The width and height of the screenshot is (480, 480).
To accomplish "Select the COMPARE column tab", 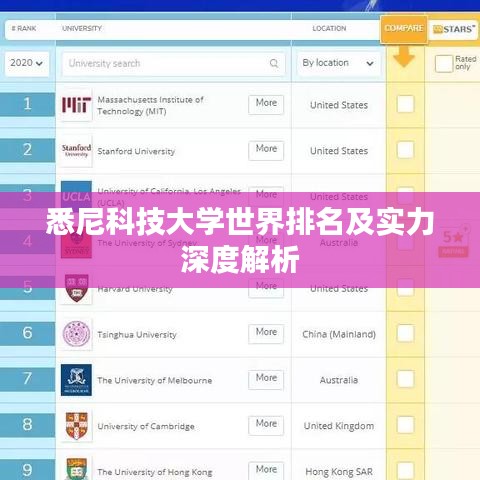I will pos(404,29).
